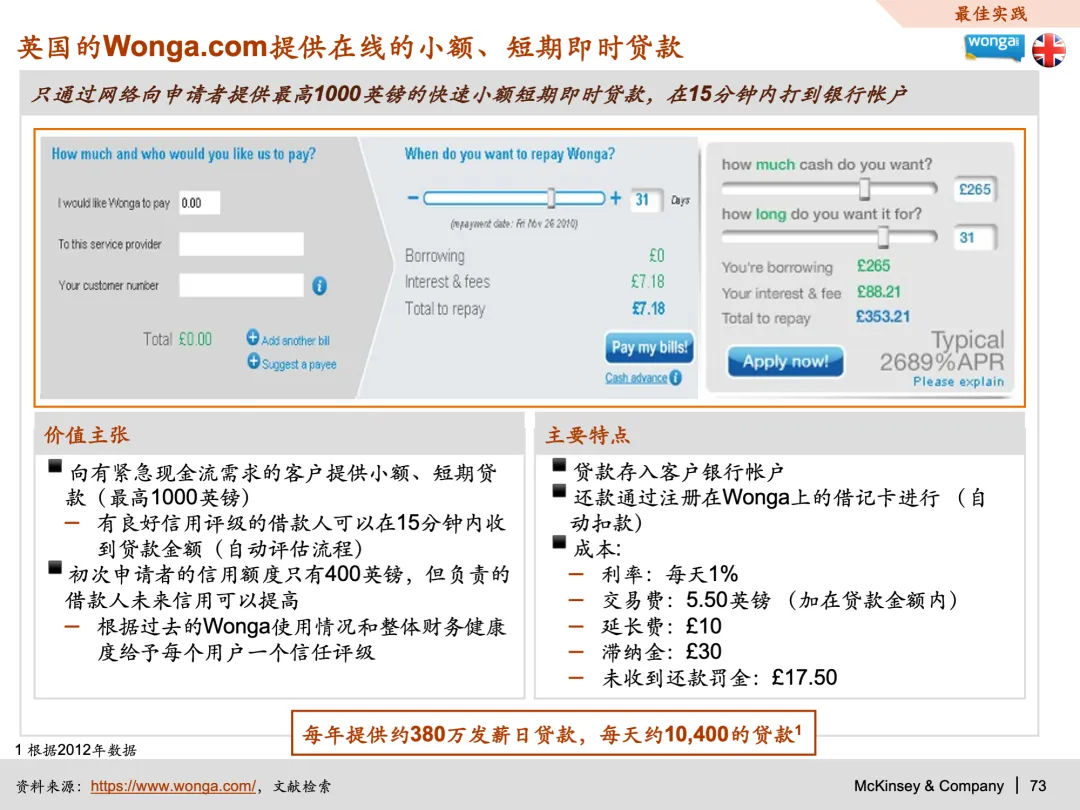
Task: Click the 31 Days value box
Action: pos(646,200)
